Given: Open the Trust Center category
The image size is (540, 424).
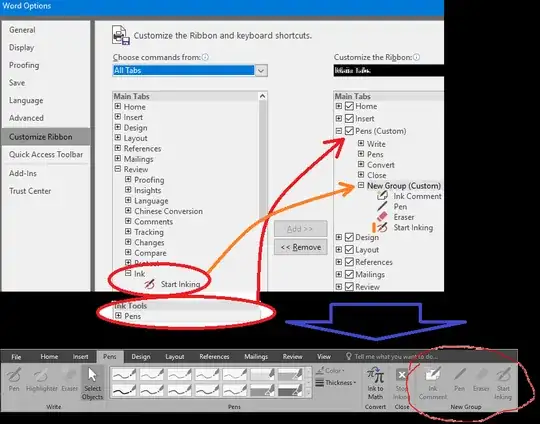Looking at the screenshot, I should 30,191.
